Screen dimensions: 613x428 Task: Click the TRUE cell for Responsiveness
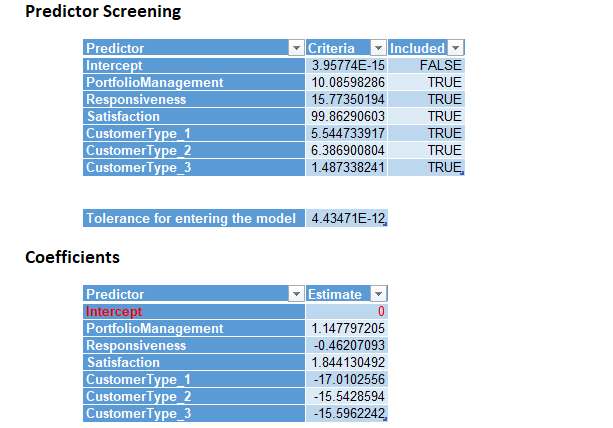(426, 99)
